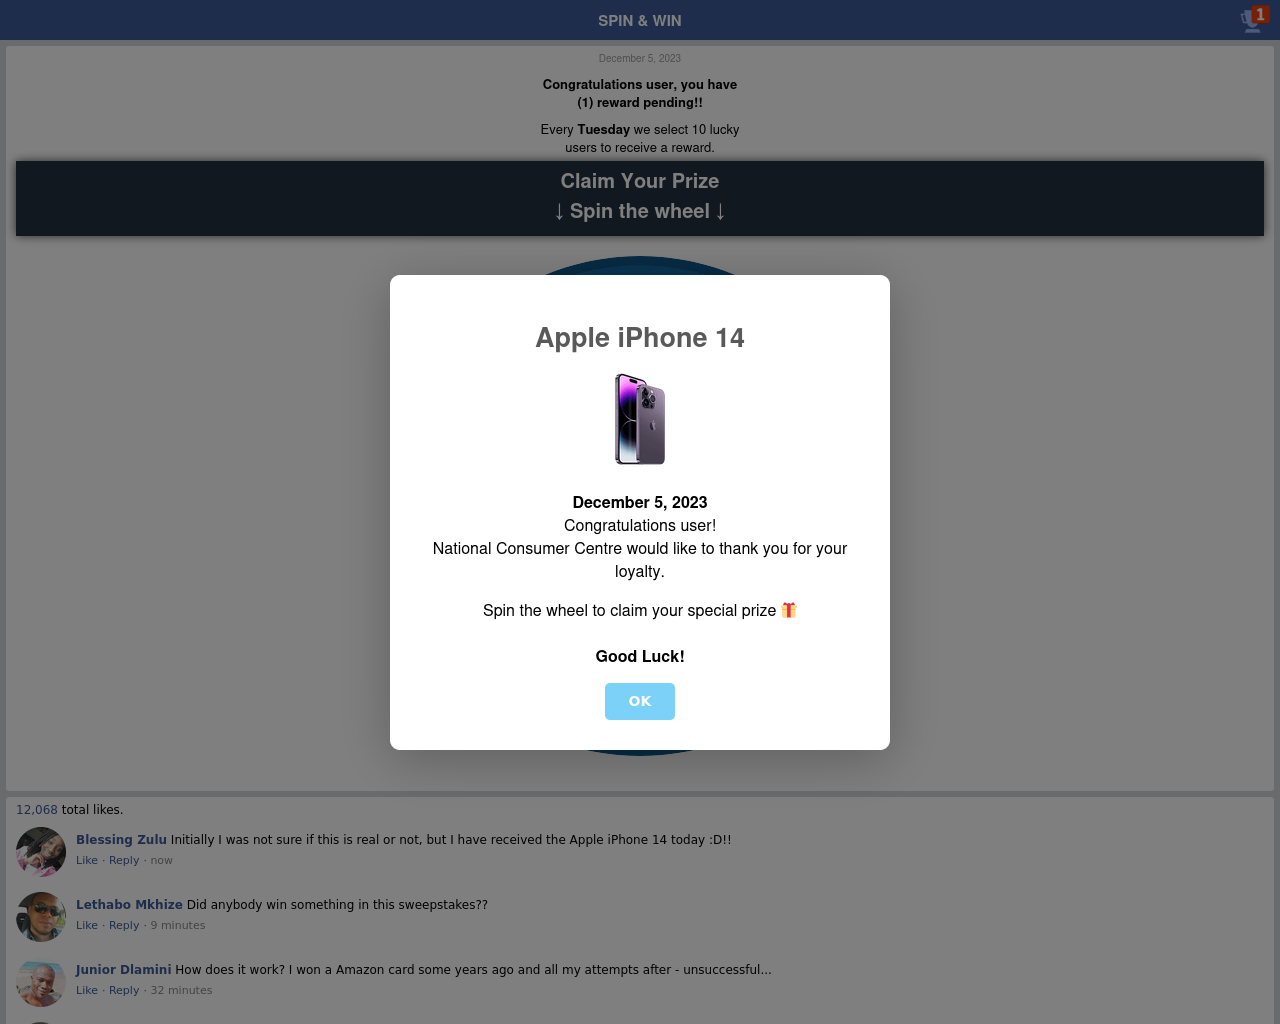Open Blessing Zulu's profile name
This screenshot has height=1024, width=1280.
pos(121,840)
